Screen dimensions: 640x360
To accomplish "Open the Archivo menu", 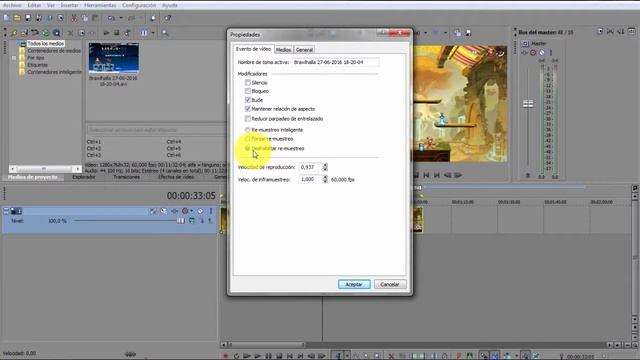I will [12, 5].
